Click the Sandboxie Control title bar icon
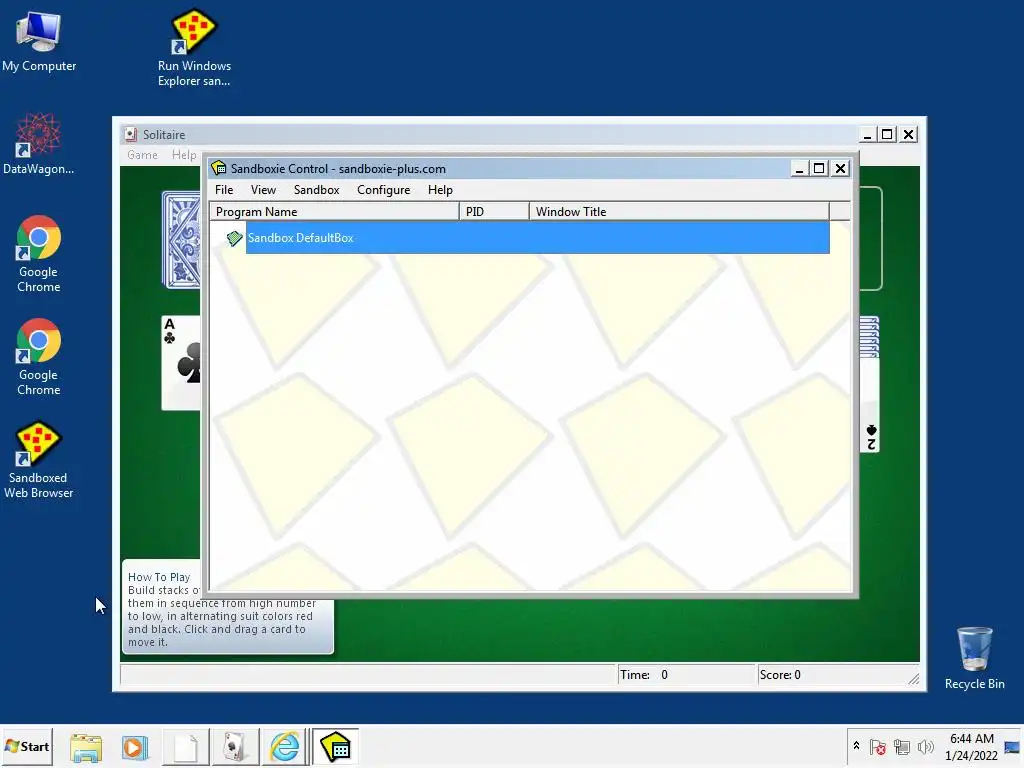This screenshot has height=768, width=1024. (x=219, y=168)
